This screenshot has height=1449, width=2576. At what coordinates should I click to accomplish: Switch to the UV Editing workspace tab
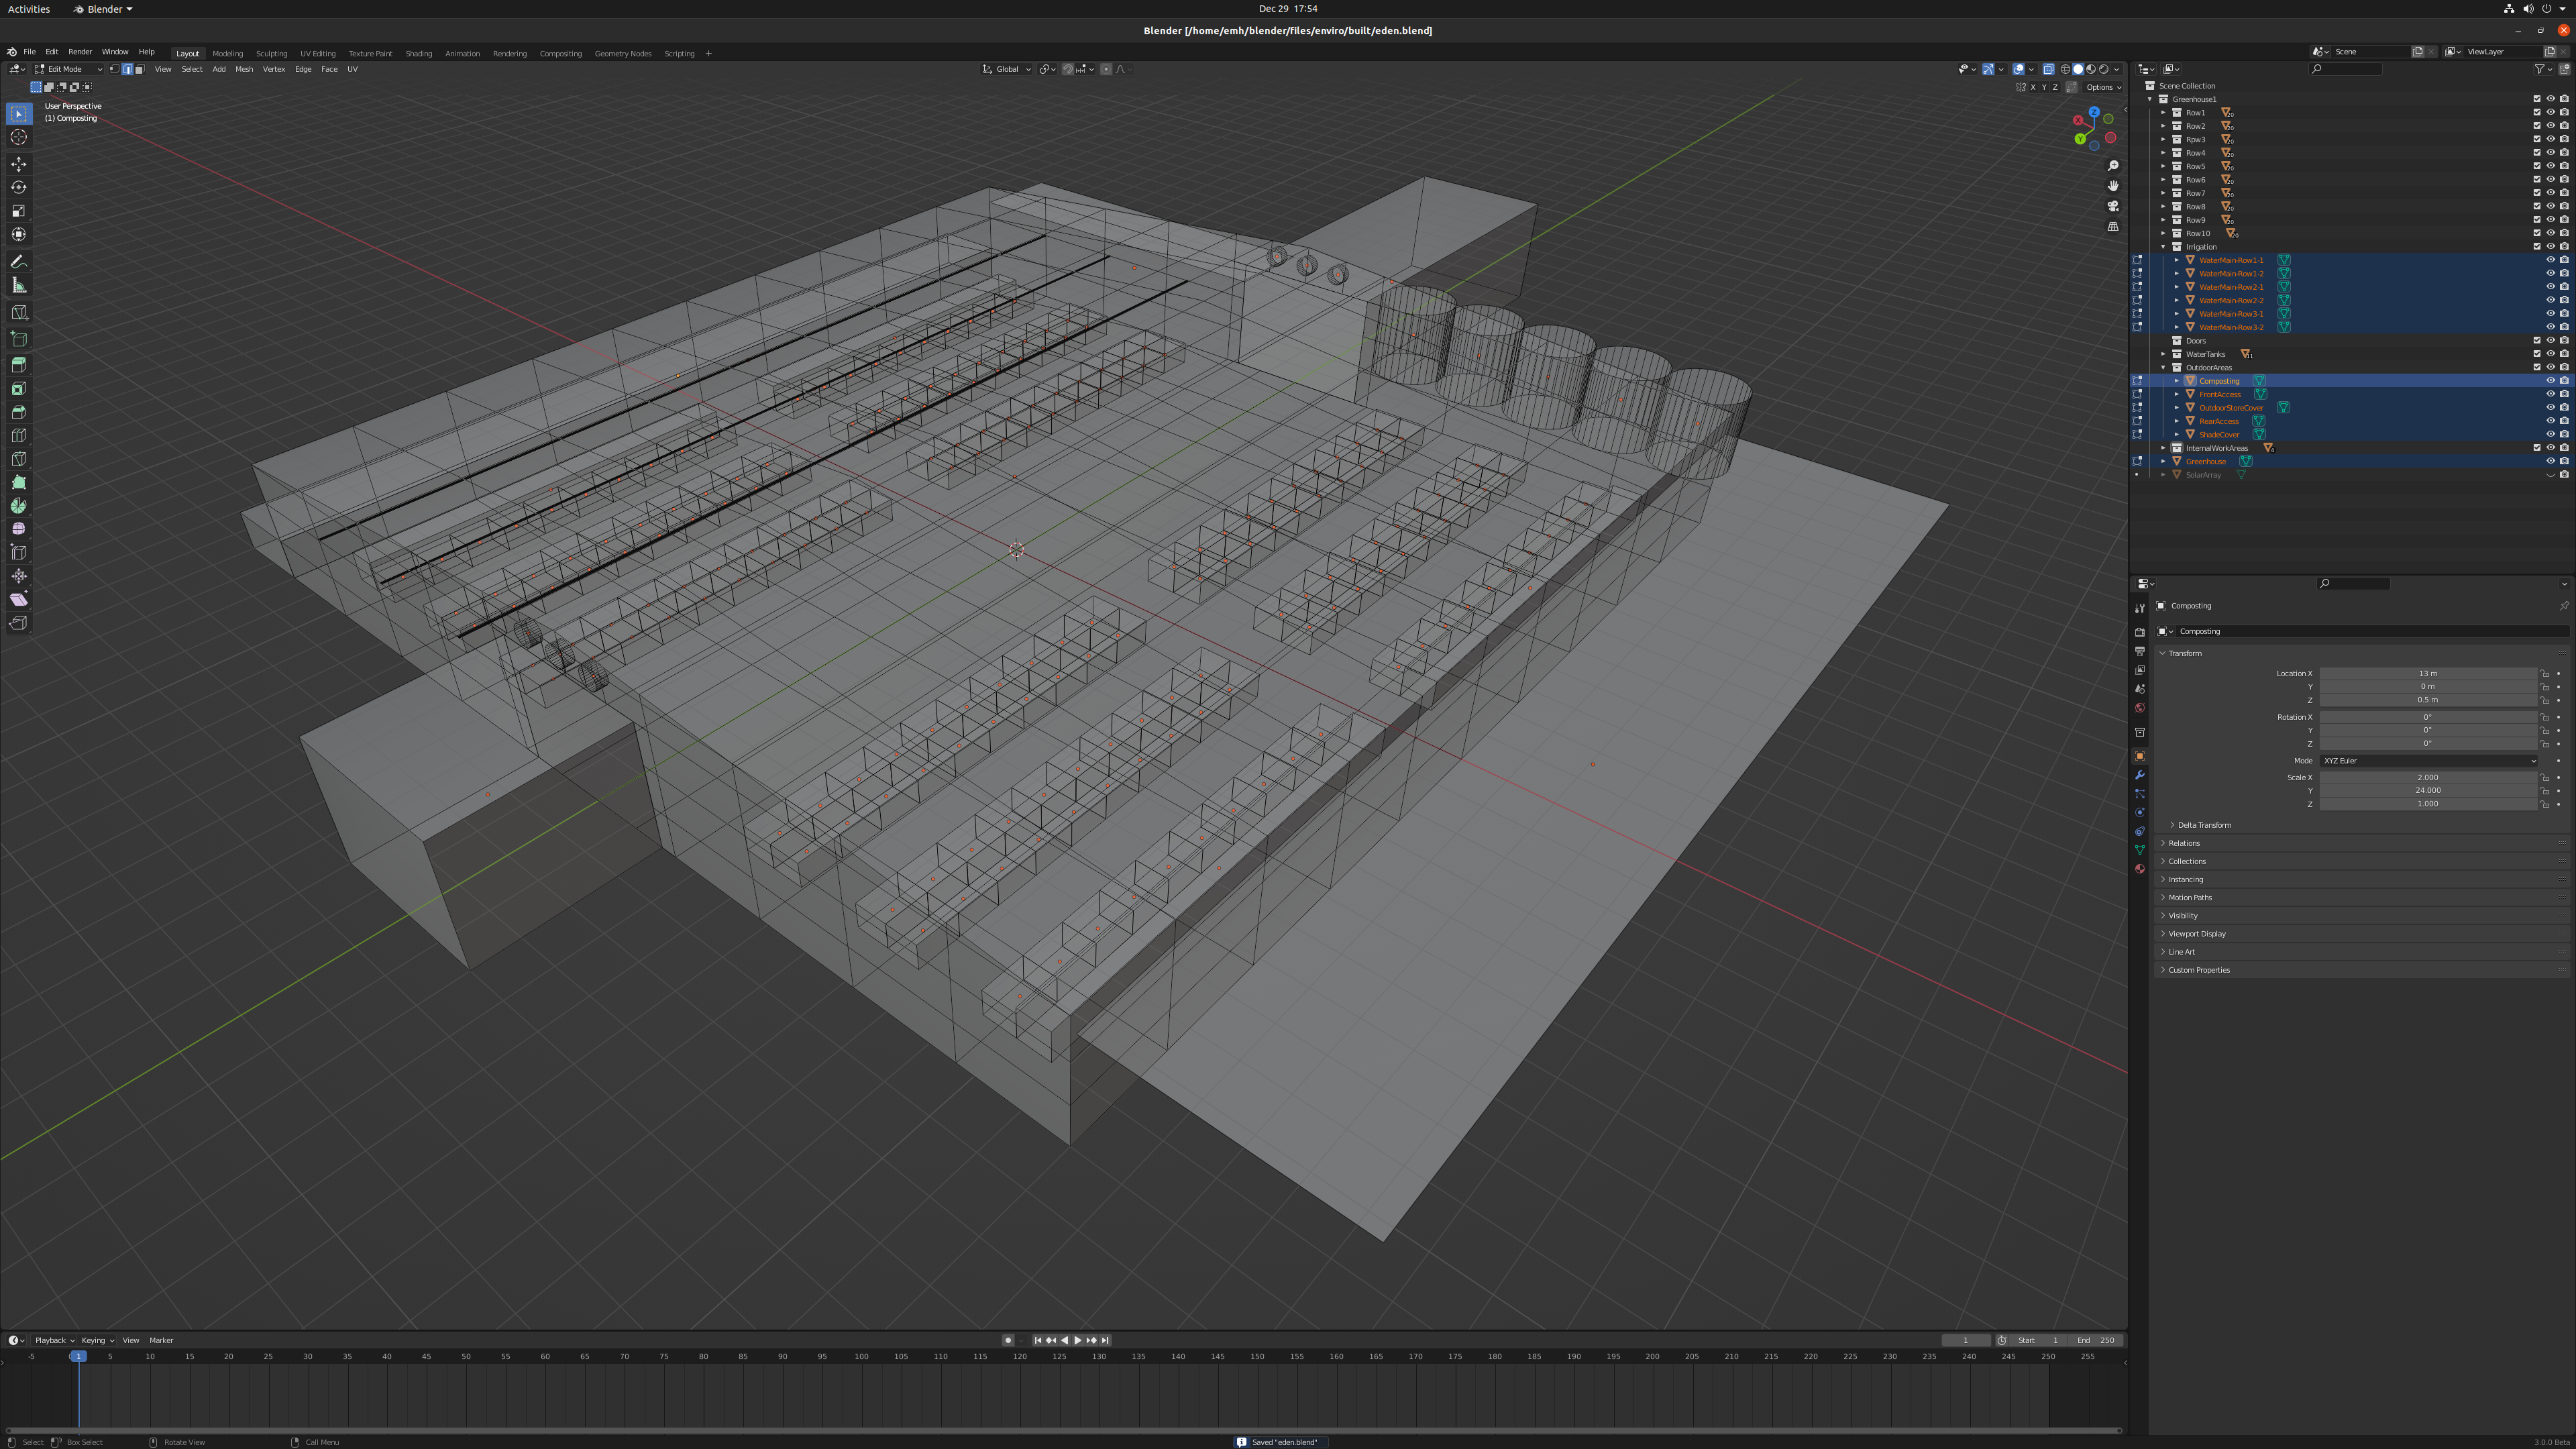click(318, 54)
